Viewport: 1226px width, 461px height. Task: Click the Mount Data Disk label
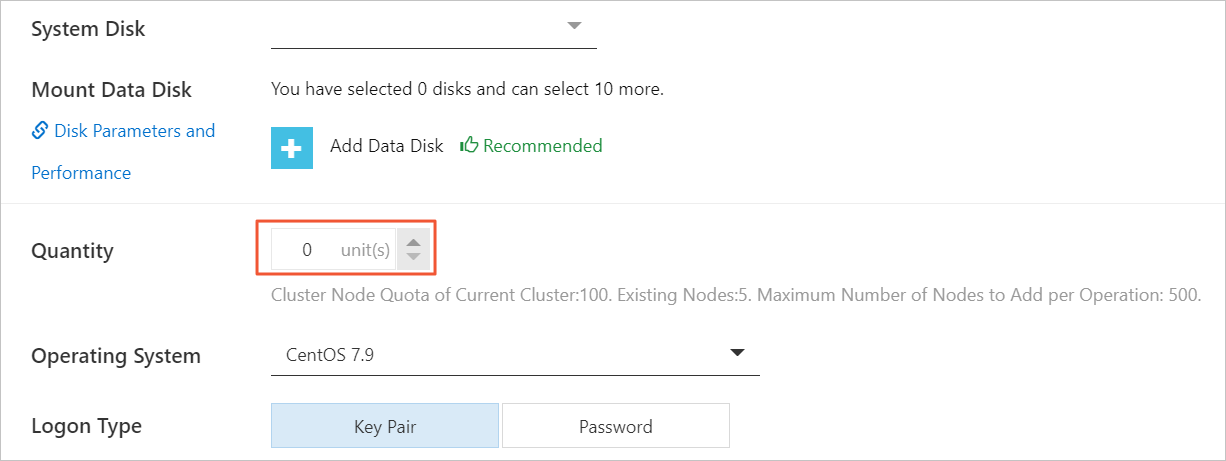(112, 90)
